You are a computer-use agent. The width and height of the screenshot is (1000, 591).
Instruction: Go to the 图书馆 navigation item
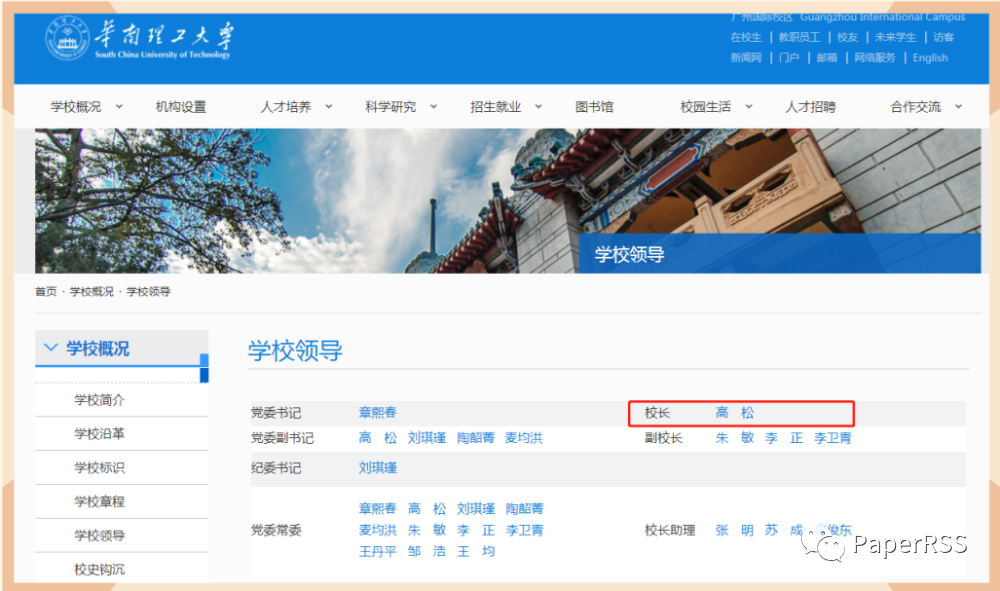point(594,107)
